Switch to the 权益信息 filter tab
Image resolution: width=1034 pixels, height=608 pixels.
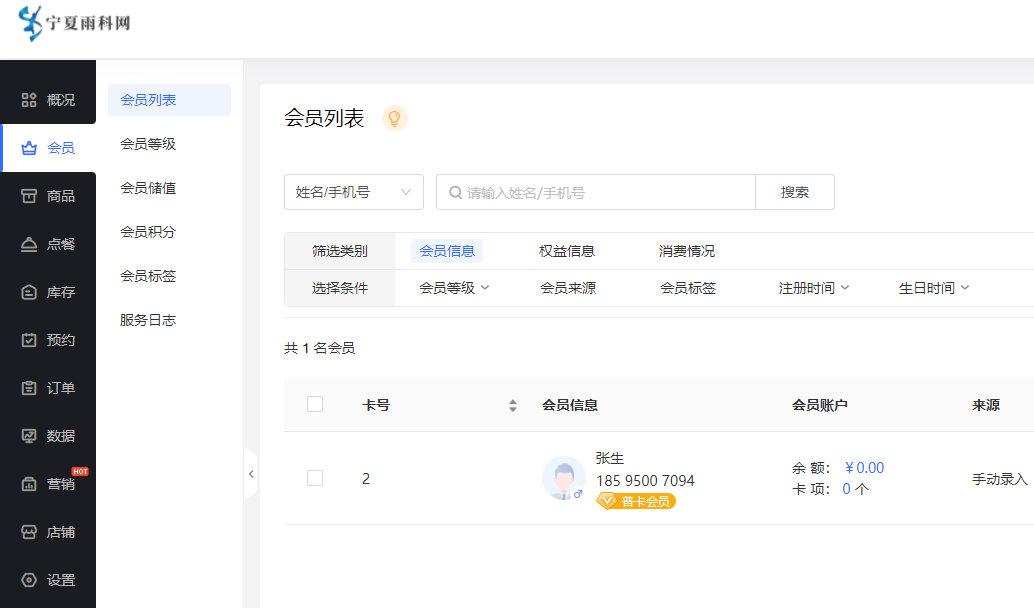click(566, 251)
